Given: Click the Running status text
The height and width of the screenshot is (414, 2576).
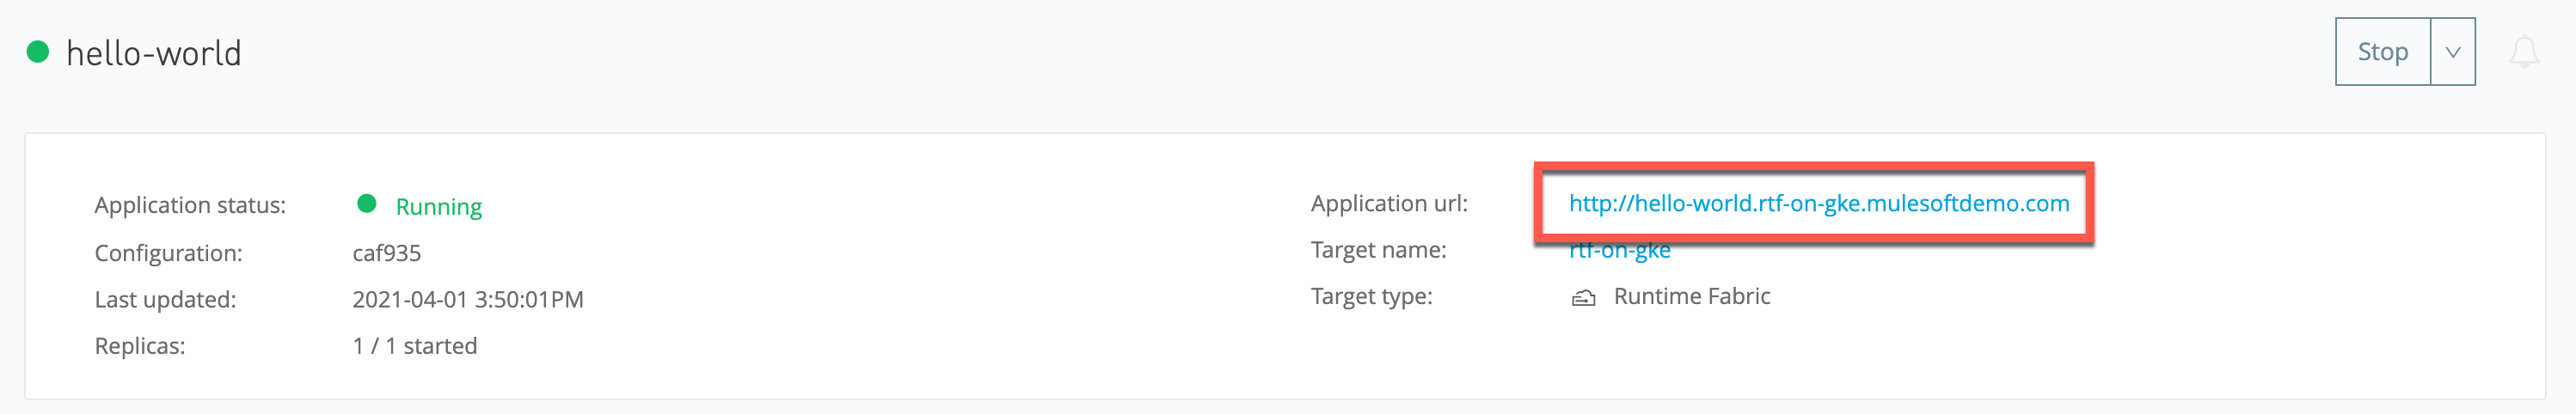Looking at the screenshot, I should click(438, 207).
